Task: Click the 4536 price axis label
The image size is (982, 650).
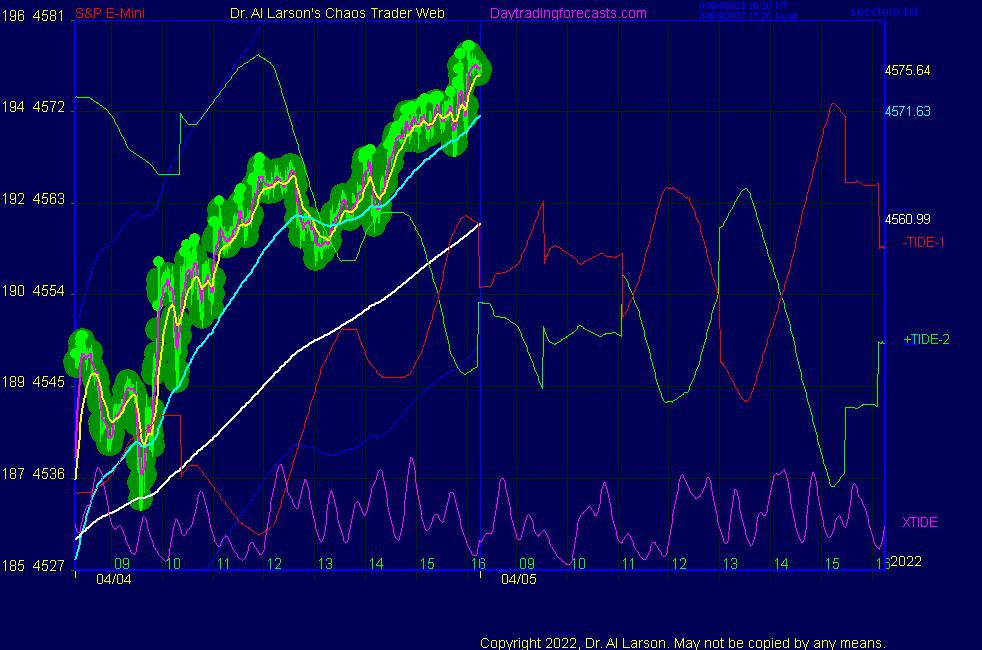Action: point(51,474)
